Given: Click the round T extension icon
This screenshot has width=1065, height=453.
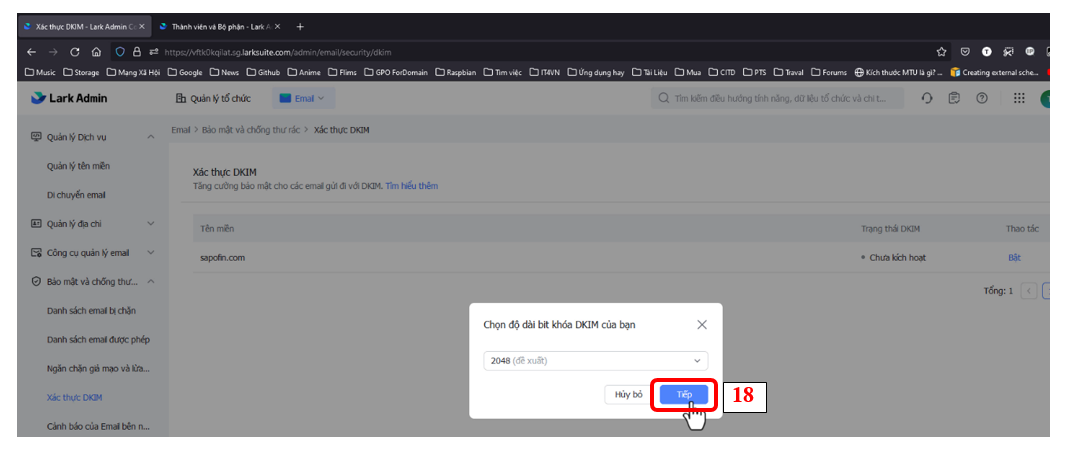Looking at the screenshot, I should tap(987, 52).
